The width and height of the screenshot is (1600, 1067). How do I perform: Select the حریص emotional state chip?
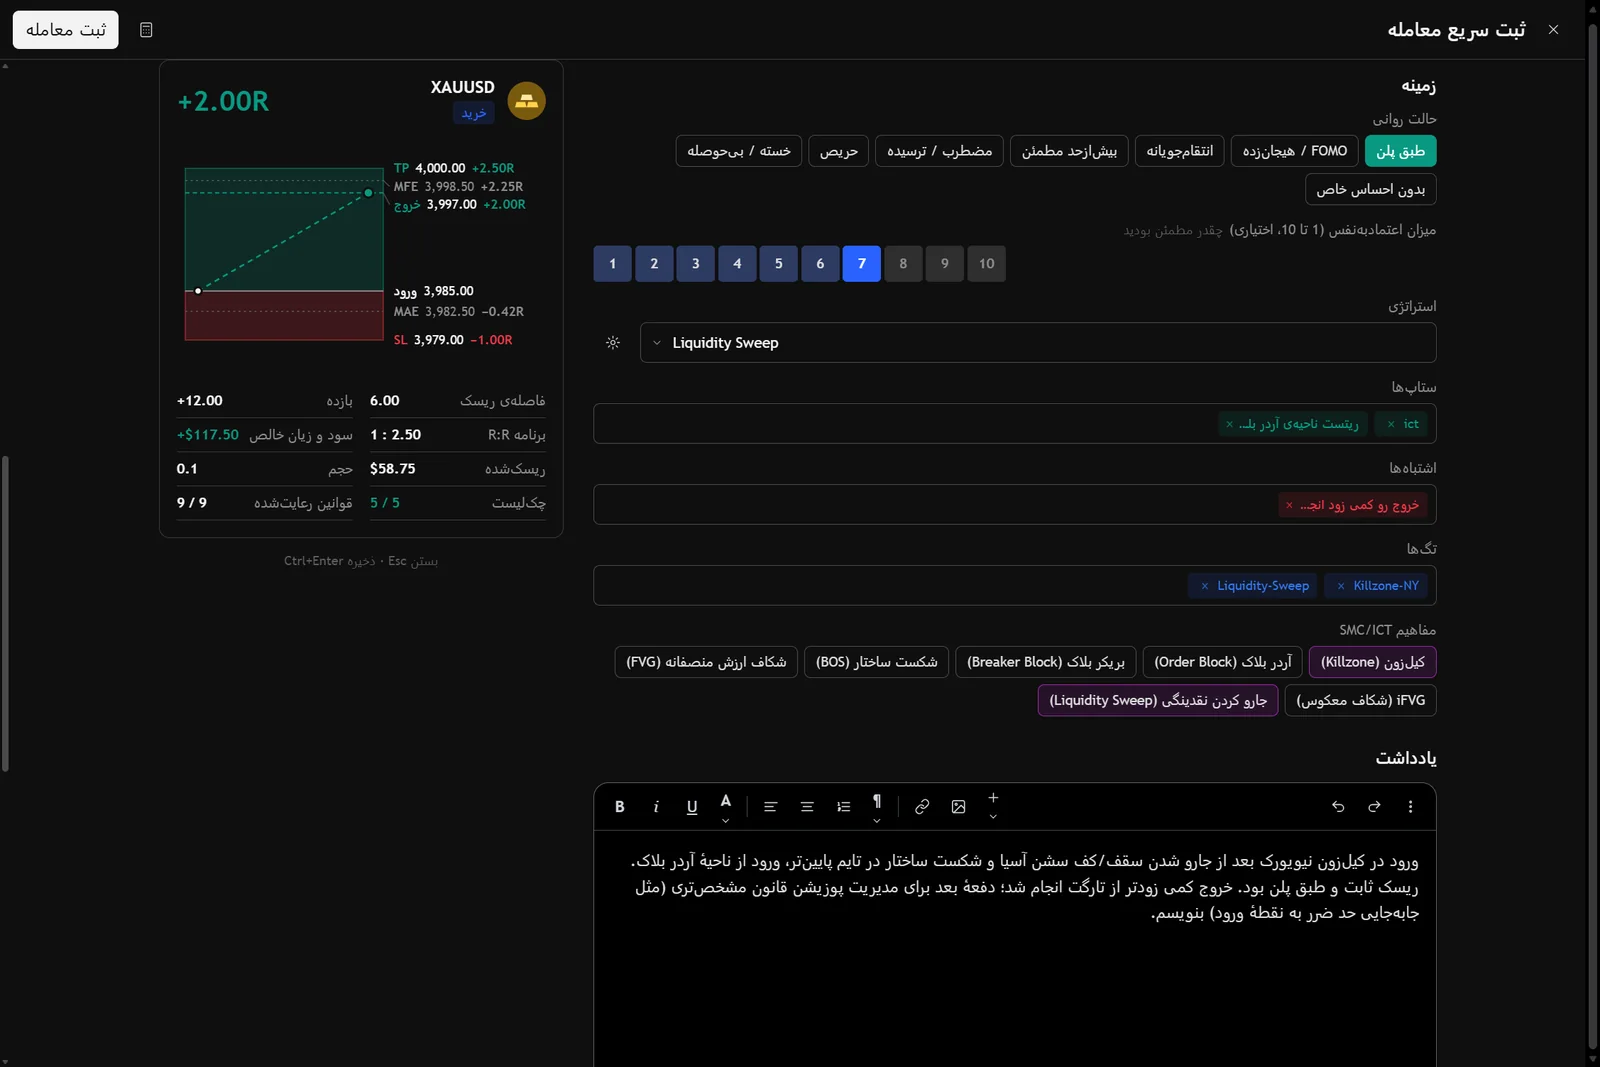tap(839, 151)
